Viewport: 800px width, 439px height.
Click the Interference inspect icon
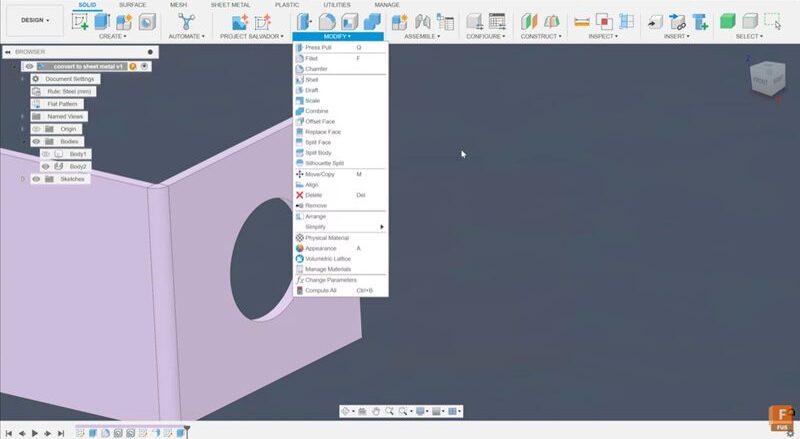pos(604,21)
